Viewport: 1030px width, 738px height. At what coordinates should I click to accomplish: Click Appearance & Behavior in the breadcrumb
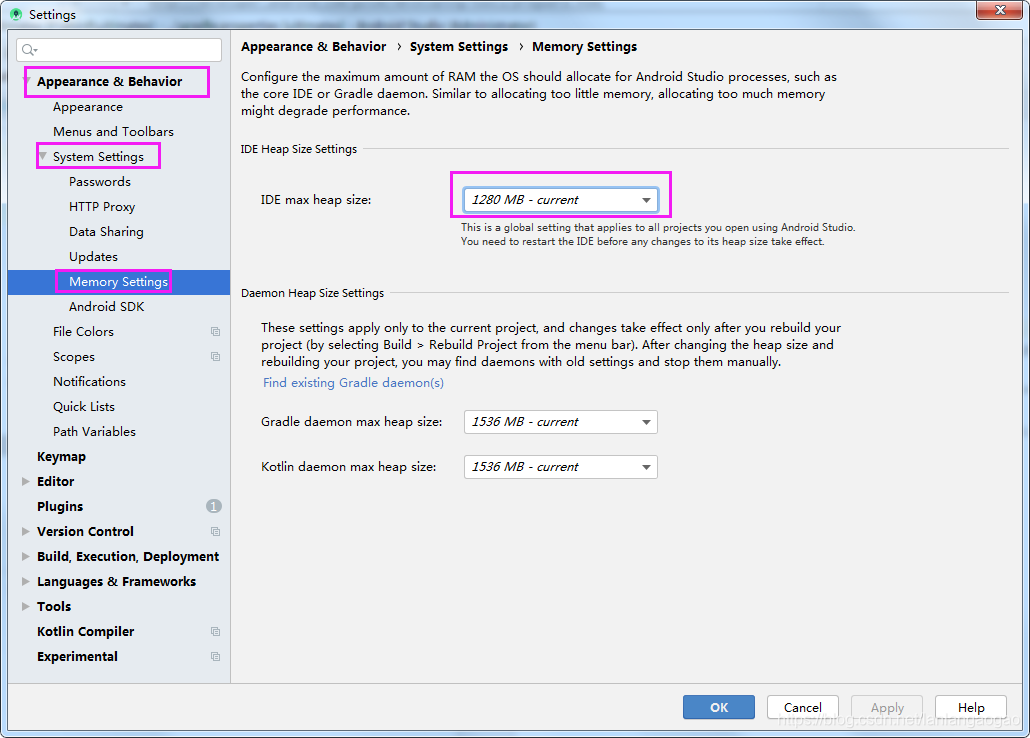313,47
